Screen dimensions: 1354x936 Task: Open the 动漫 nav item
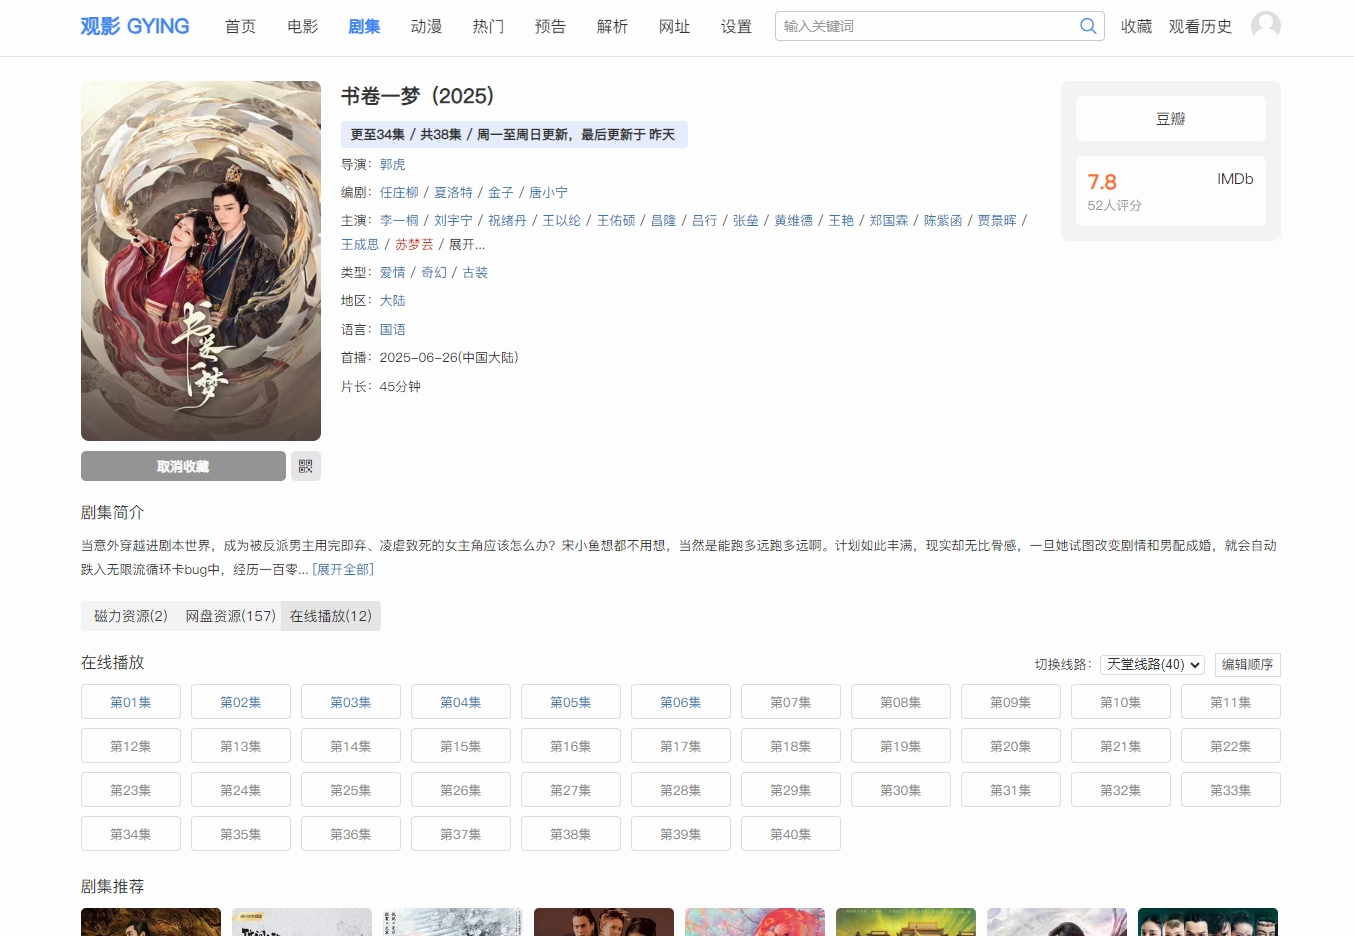coord(427,26)
